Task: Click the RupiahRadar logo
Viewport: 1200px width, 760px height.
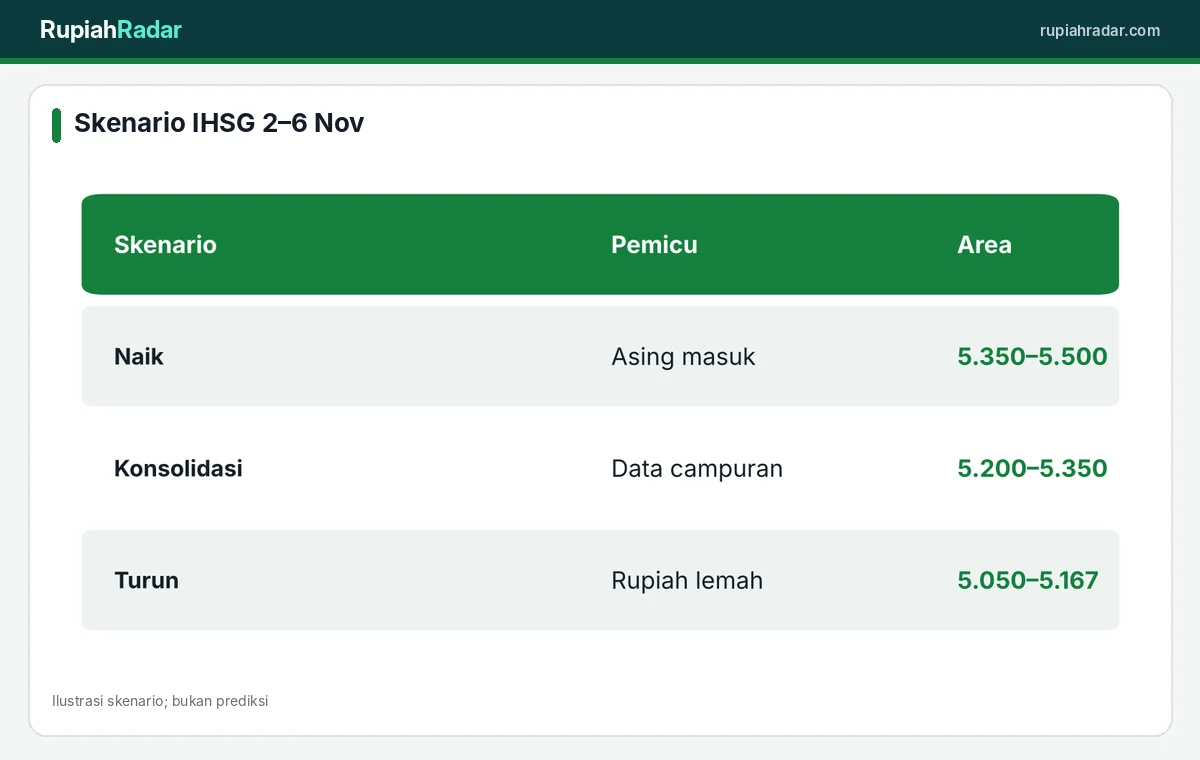Action: [111, 30]
